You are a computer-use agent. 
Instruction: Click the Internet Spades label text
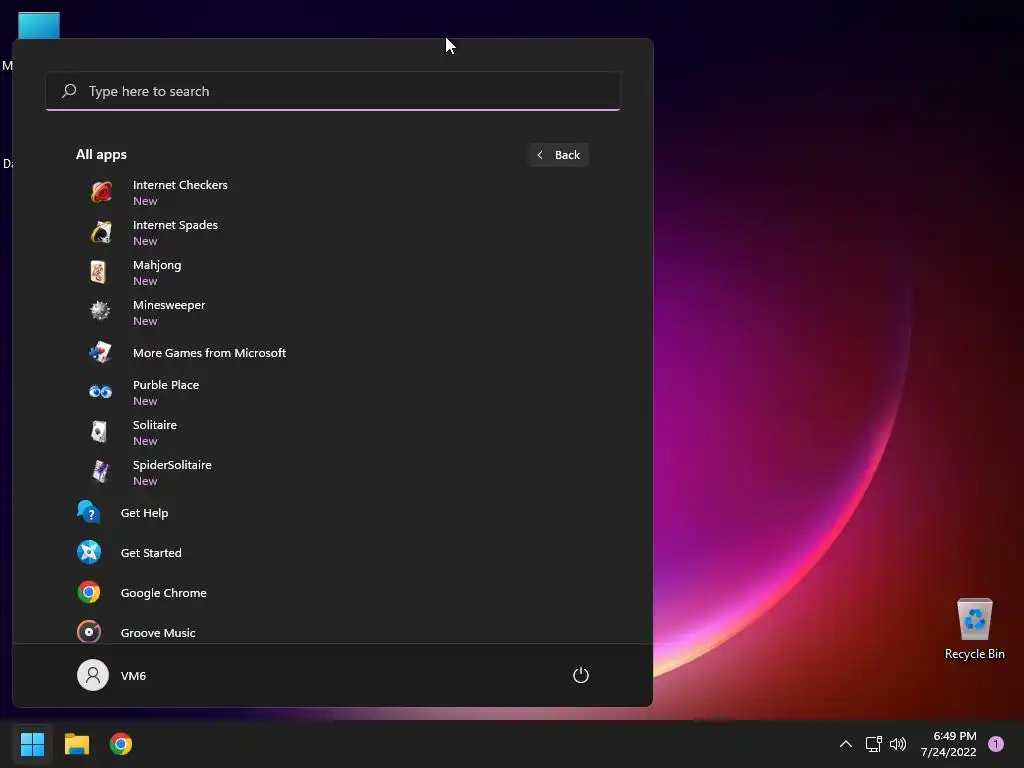coord(175,225)
